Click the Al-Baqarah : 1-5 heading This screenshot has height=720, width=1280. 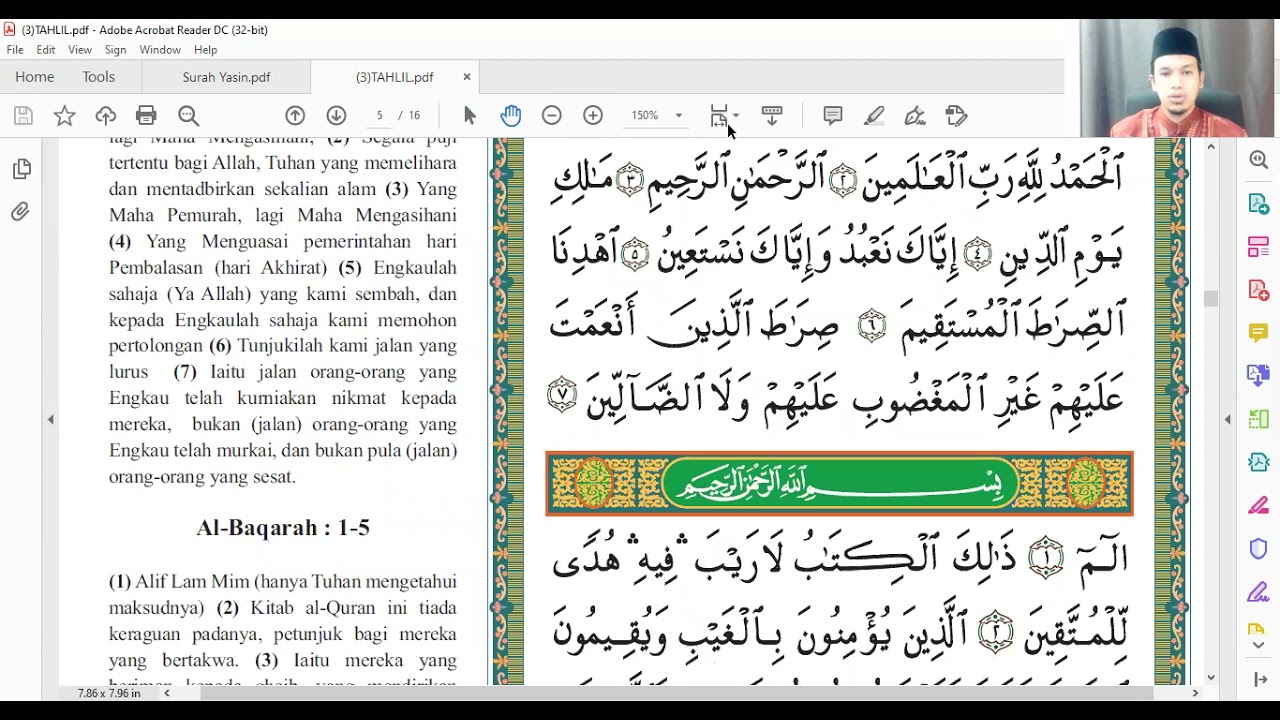(x=283, y=528)
